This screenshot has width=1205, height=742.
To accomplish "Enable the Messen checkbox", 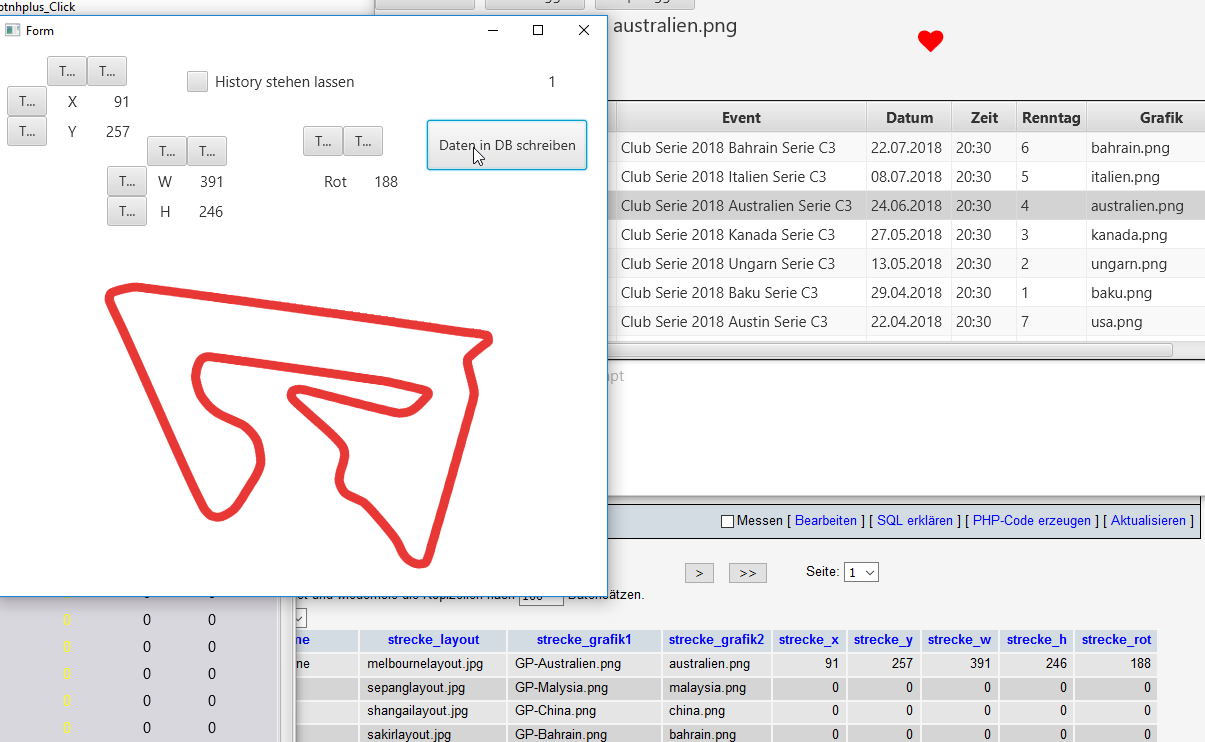I will tap(727, 521).
